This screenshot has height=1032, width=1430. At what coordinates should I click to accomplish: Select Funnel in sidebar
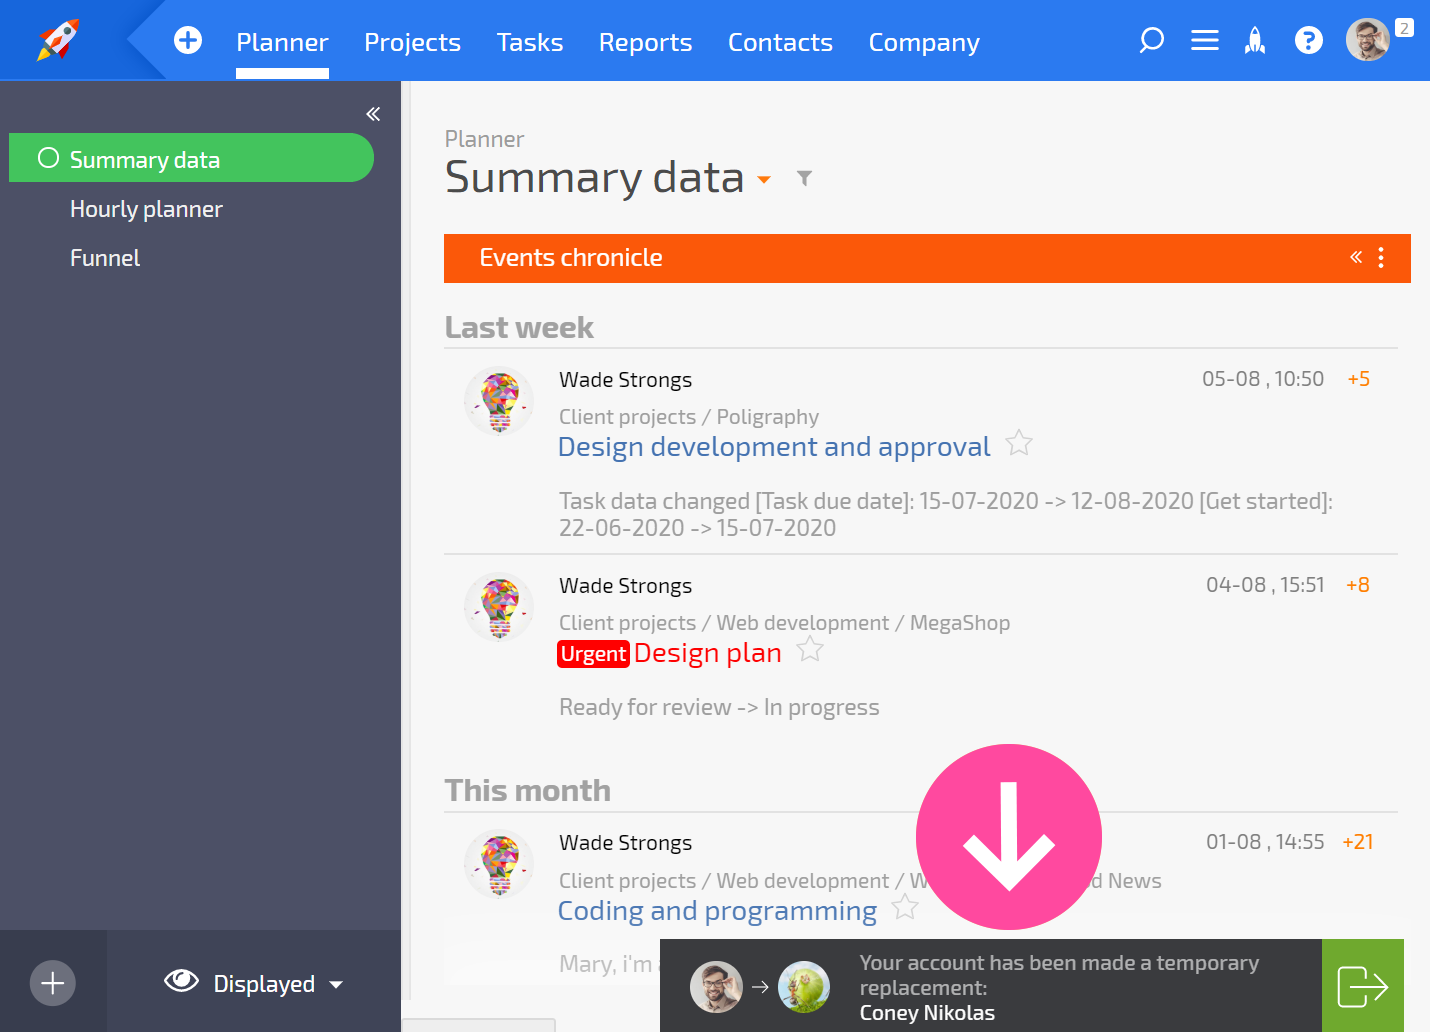[105, 258]
